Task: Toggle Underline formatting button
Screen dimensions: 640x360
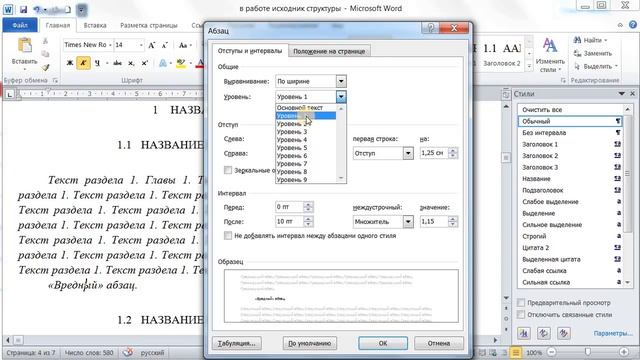Action: point(97,63)
